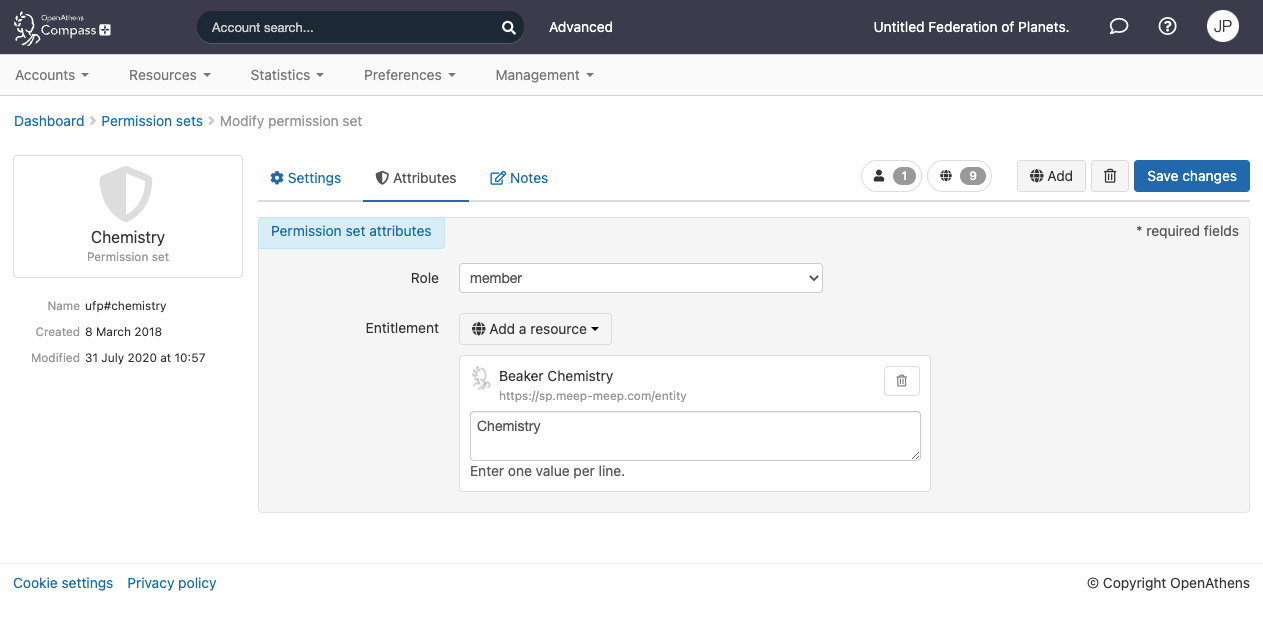Switch to the Notes tab

pyautogui.click(x=519, y=178)
